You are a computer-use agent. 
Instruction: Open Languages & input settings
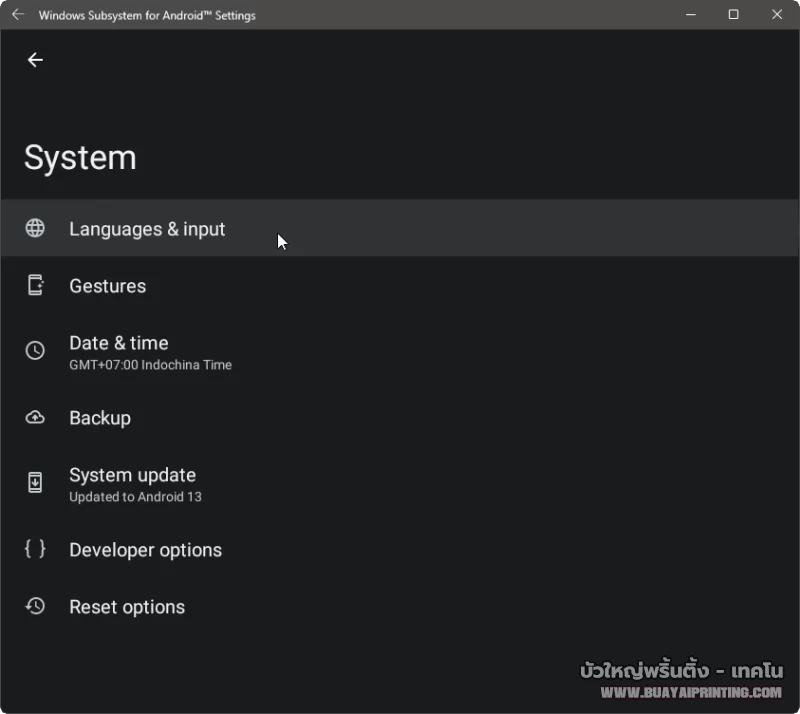coord(147,229)
